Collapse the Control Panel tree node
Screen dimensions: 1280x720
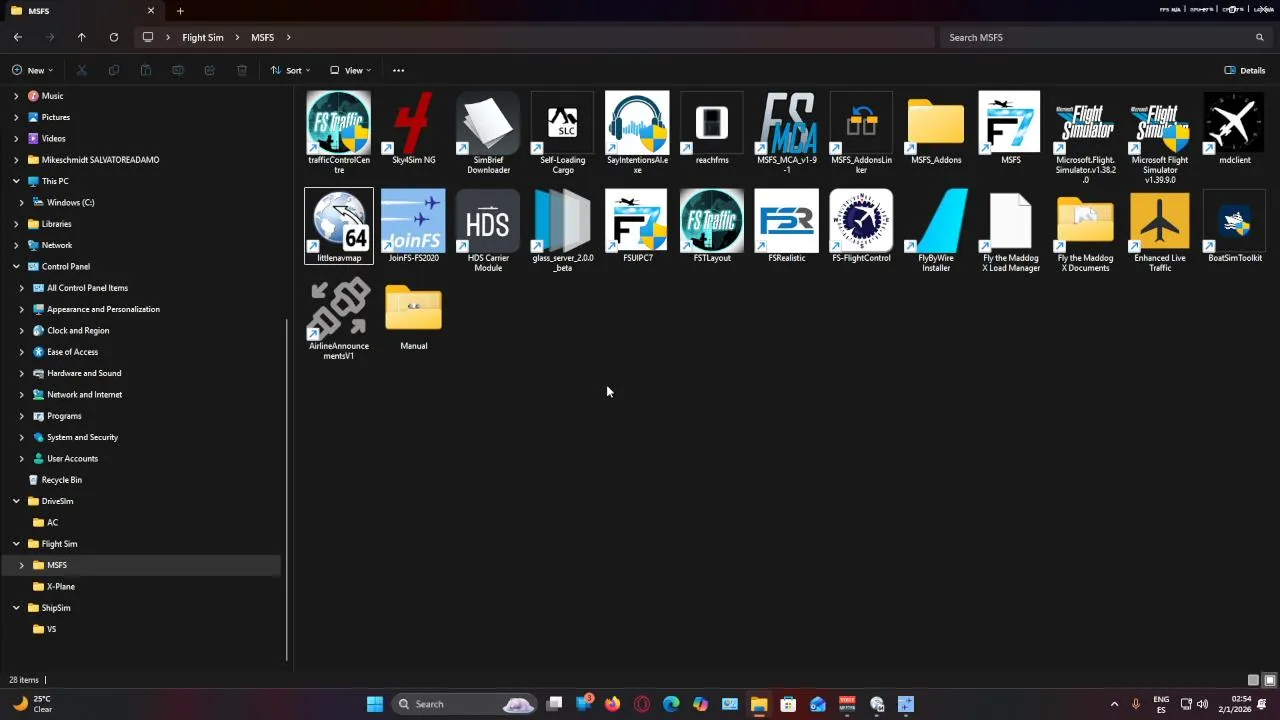tap(16, 266)
